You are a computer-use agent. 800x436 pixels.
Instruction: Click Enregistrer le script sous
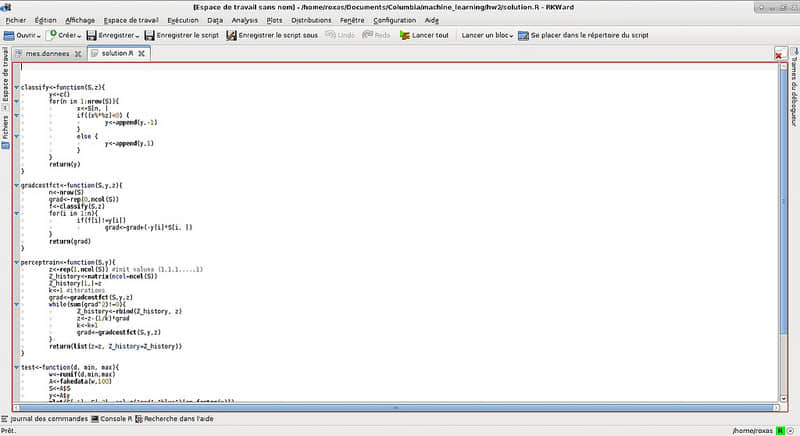272,35
